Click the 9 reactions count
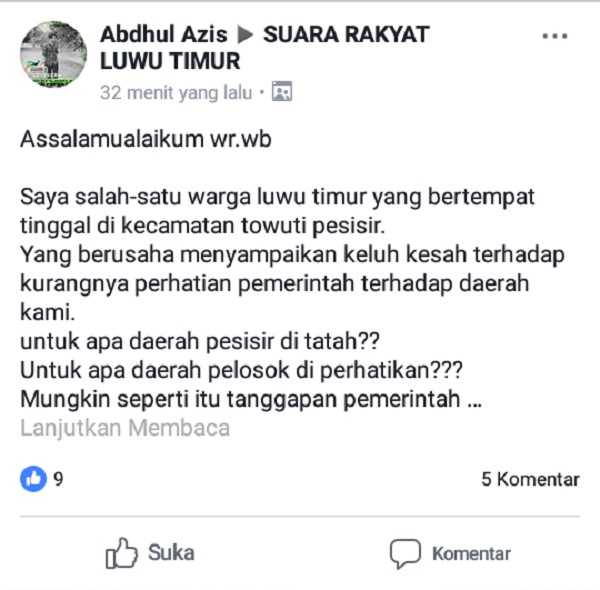Viewport: 600px width, 590px height. [x=58, y=479]
